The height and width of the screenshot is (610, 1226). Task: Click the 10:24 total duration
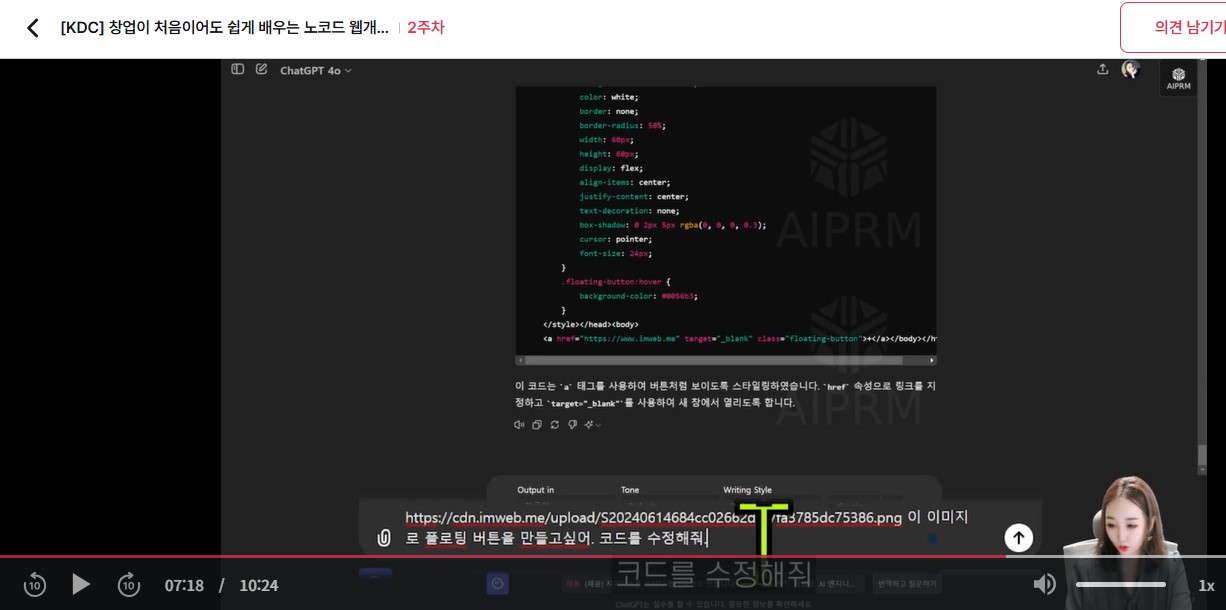(258, 586)
